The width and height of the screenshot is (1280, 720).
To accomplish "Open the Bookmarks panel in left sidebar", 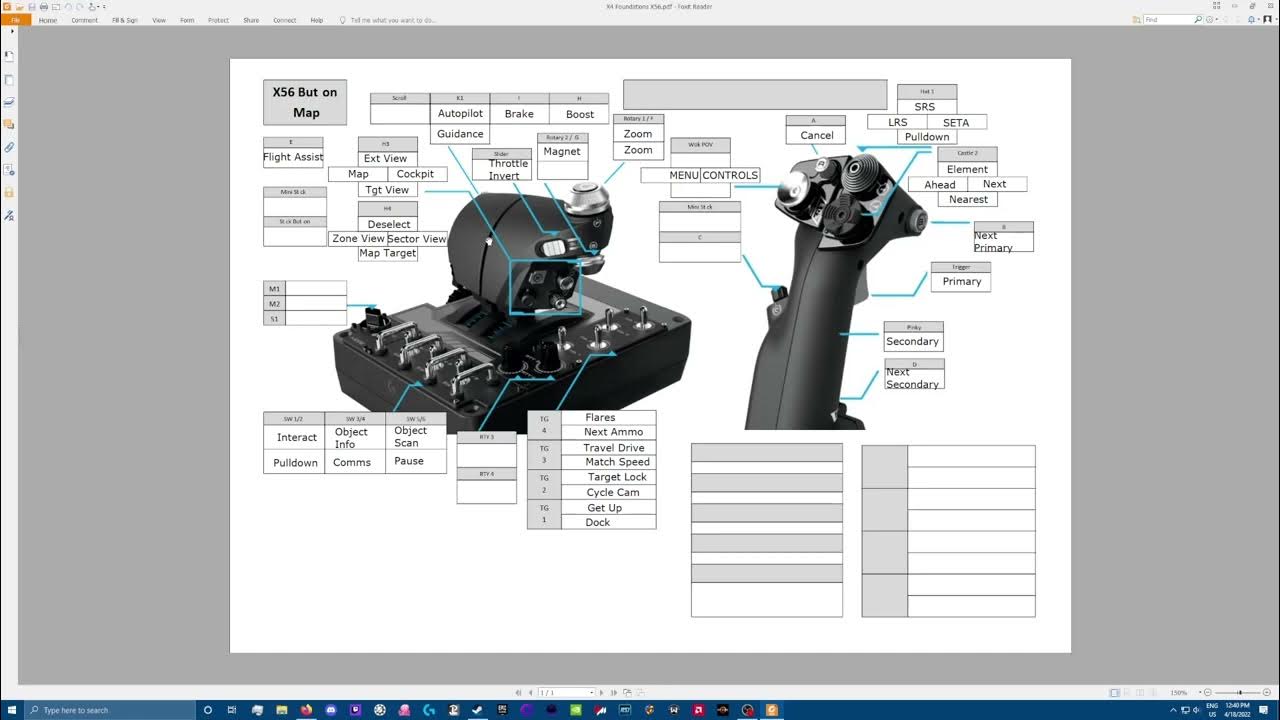I will pos(9,56).
